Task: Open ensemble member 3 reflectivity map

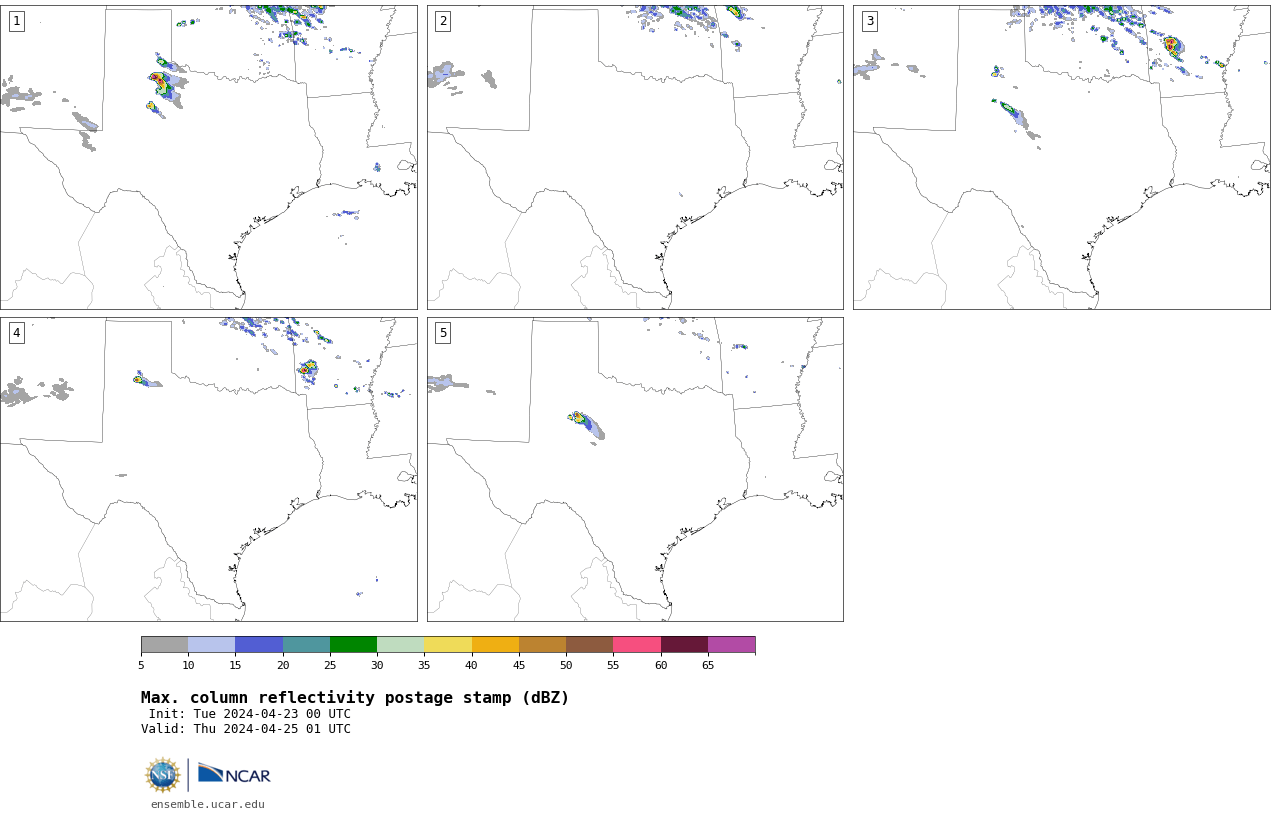Action: coord(1061,157)
